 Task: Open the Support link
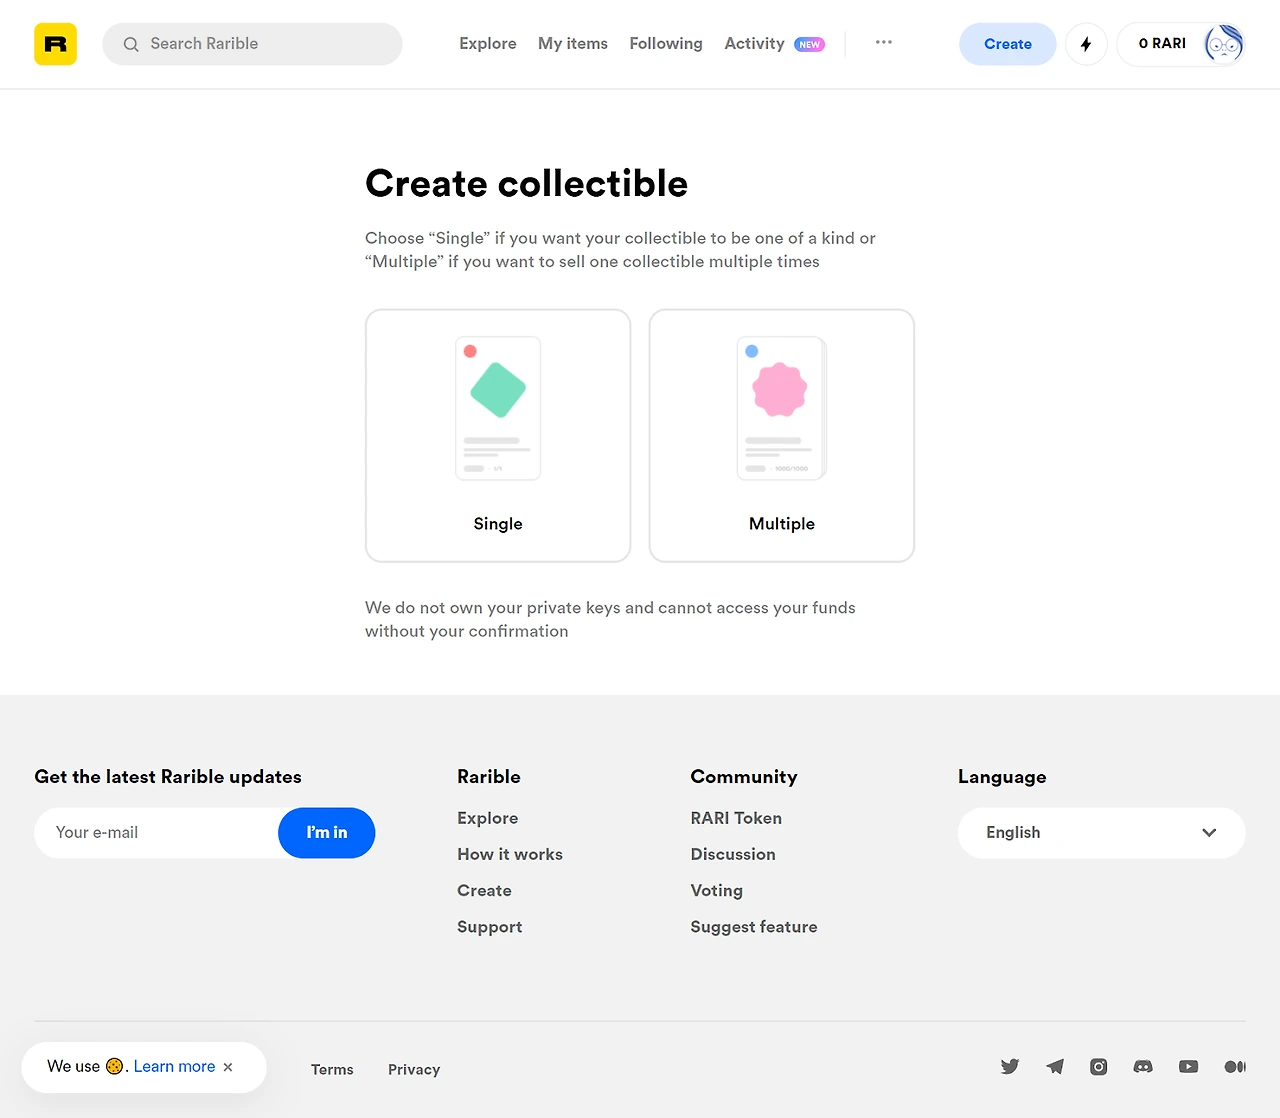[x=490, y=927]
